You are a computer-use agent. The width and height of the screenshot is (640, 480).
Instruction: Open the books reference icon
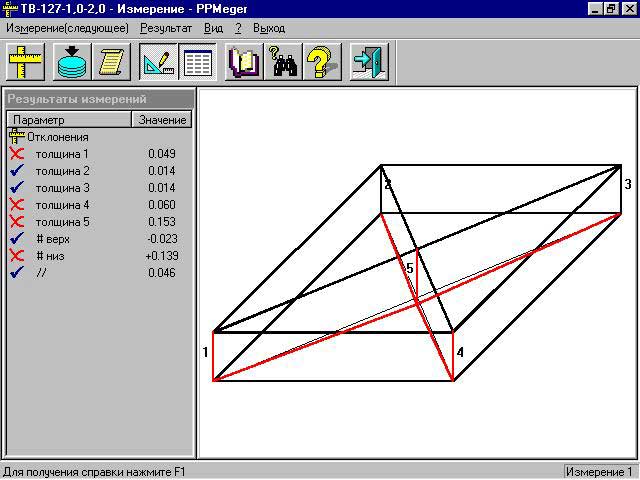point(244,62)
